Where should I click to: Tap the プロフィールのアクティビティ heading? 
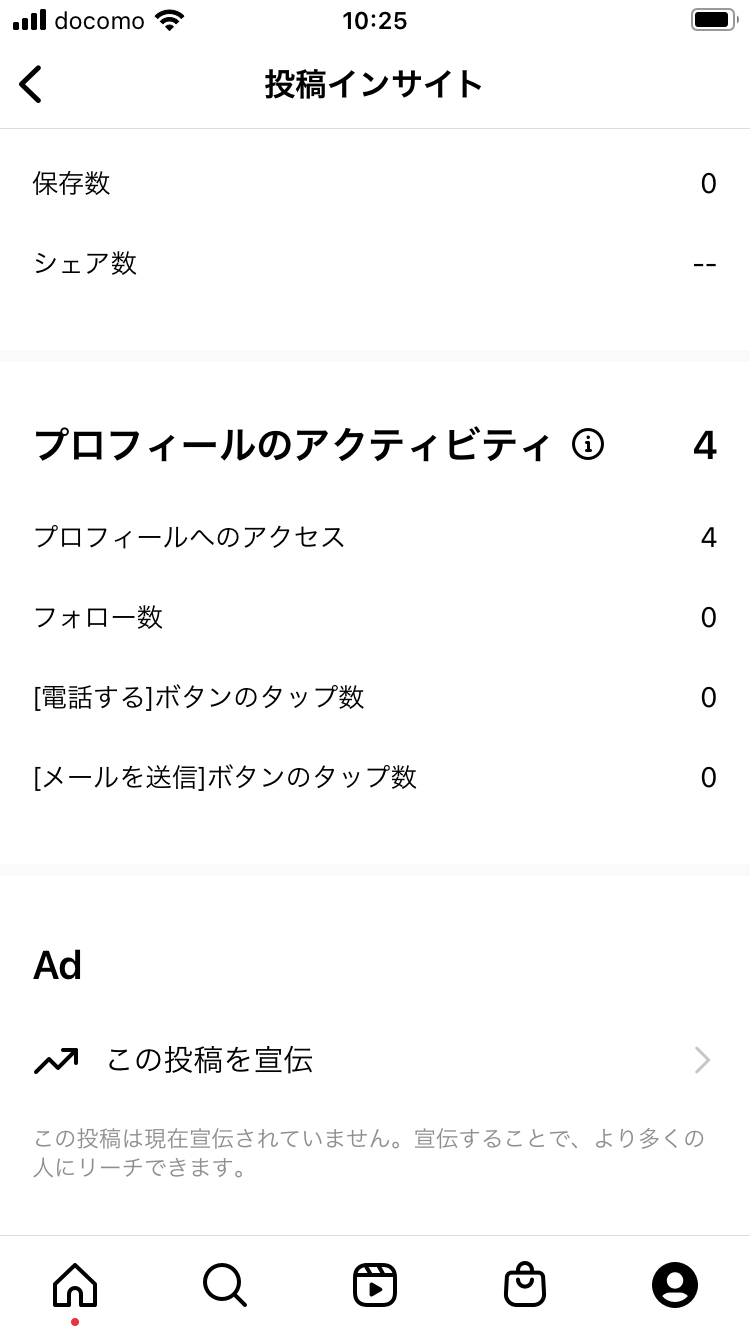coord(292,445)
